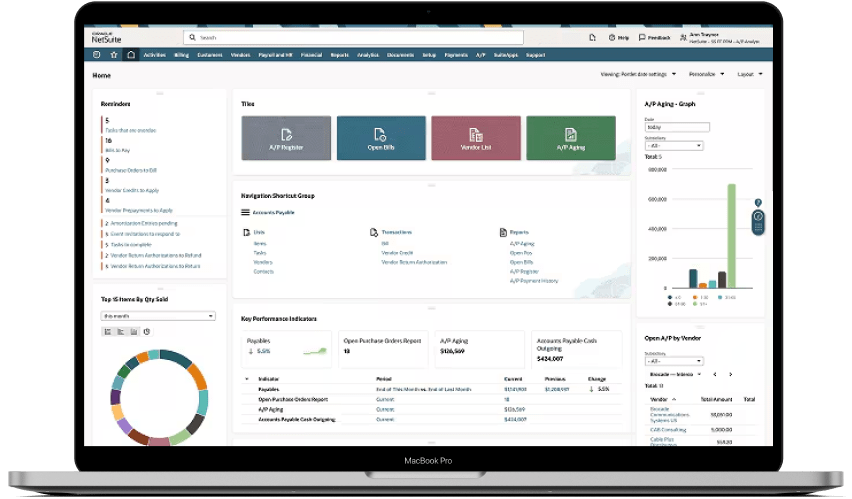This screenshot has height=499, width=852.
Task: Go to the Home icon in navigation bar
Action: click(131, 55)
